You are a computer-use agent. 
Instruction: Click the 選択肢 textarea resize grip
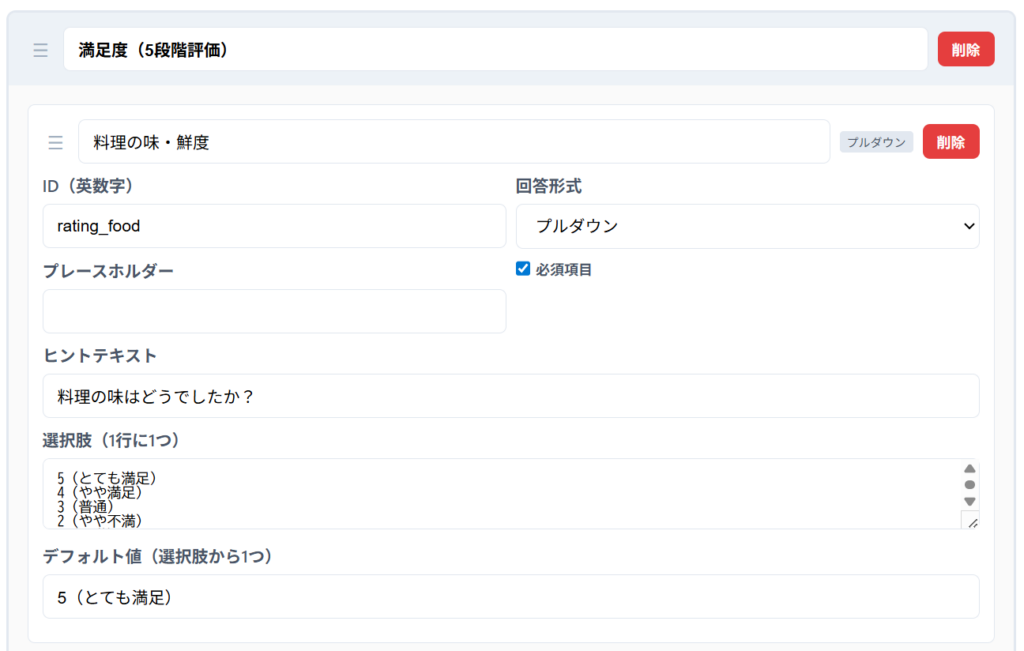(x=970, y=520)
